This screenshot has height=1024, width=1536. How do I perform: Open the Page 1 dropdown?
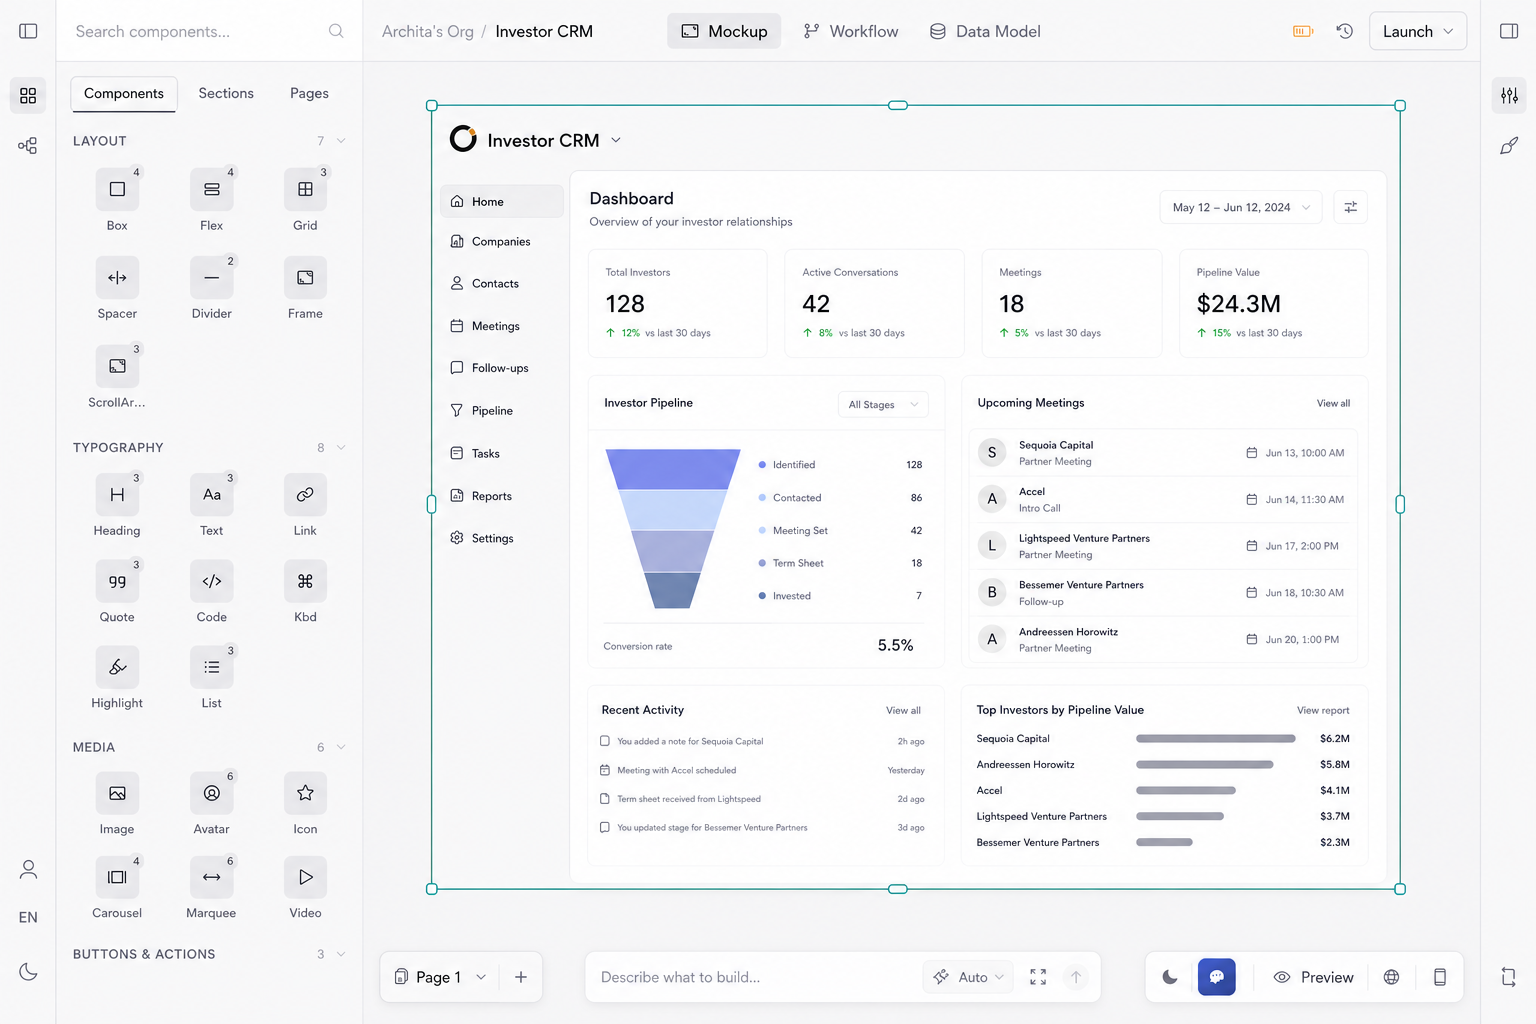pos(441,977)
